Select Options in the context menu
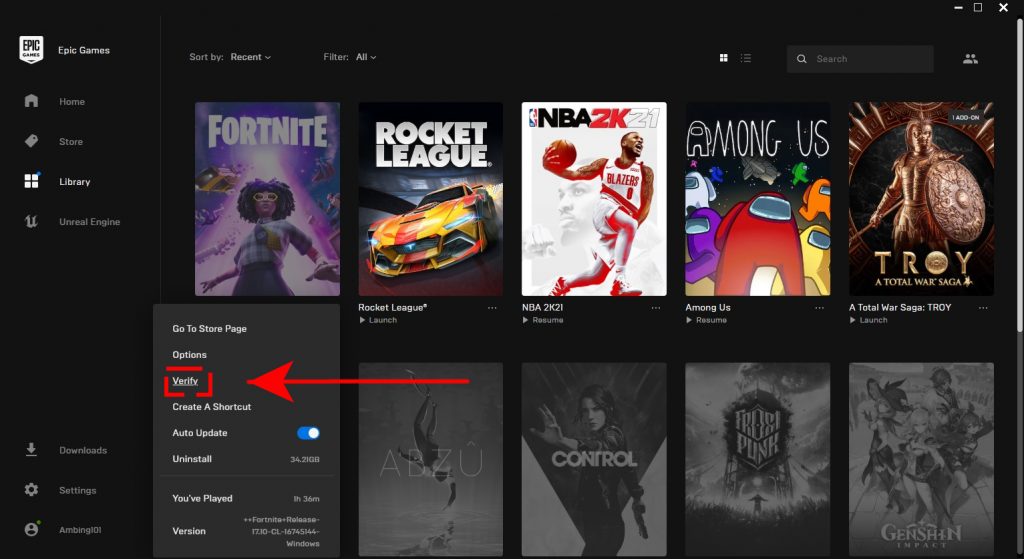Screen dimensions: 1024x559 189,355
